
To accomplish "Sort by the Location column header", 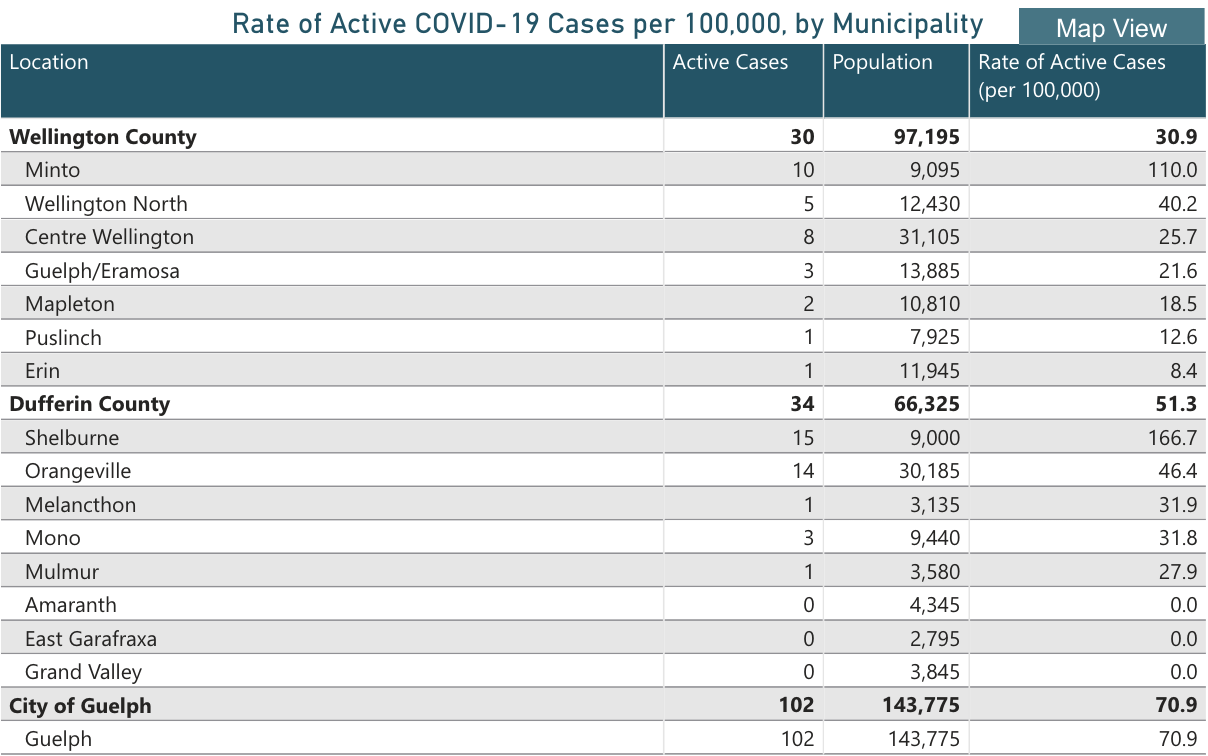I will click(x=49, y=62).
